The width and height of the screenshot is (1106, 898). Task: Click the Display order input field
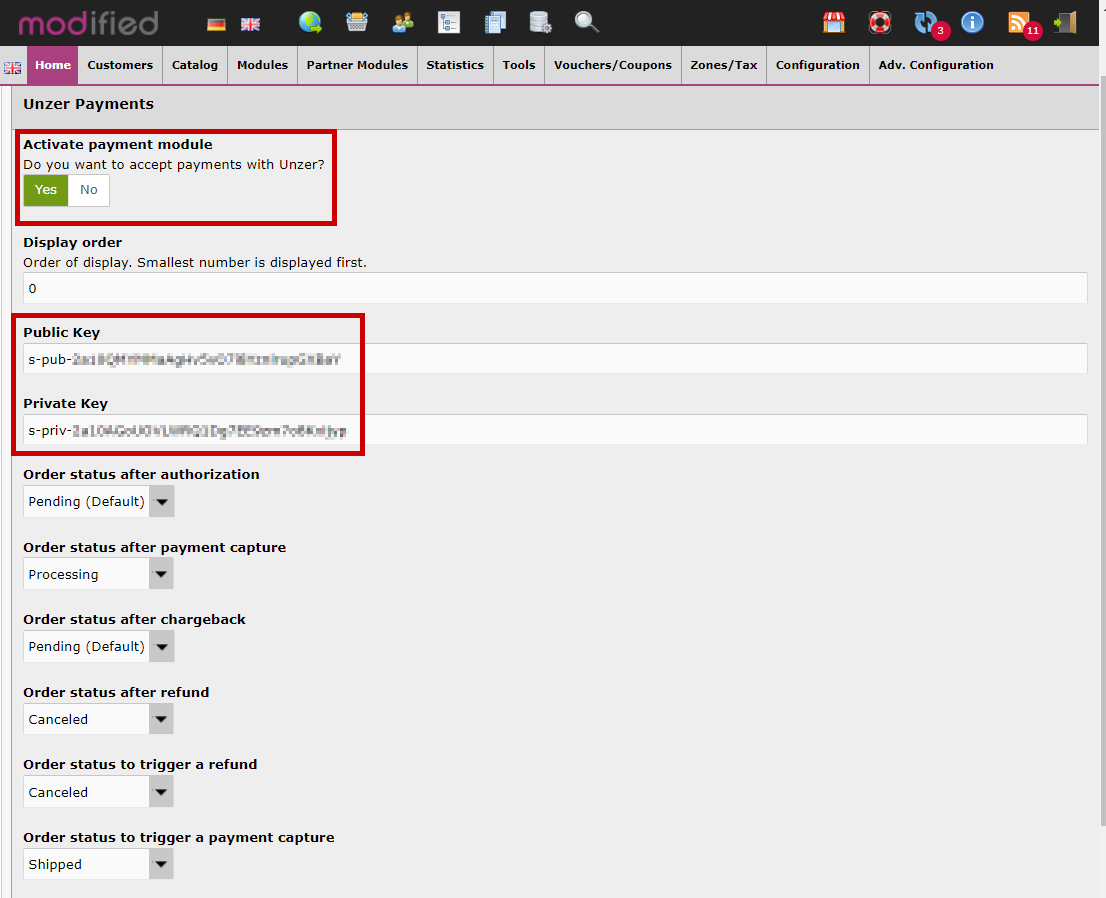pos(555,288)
